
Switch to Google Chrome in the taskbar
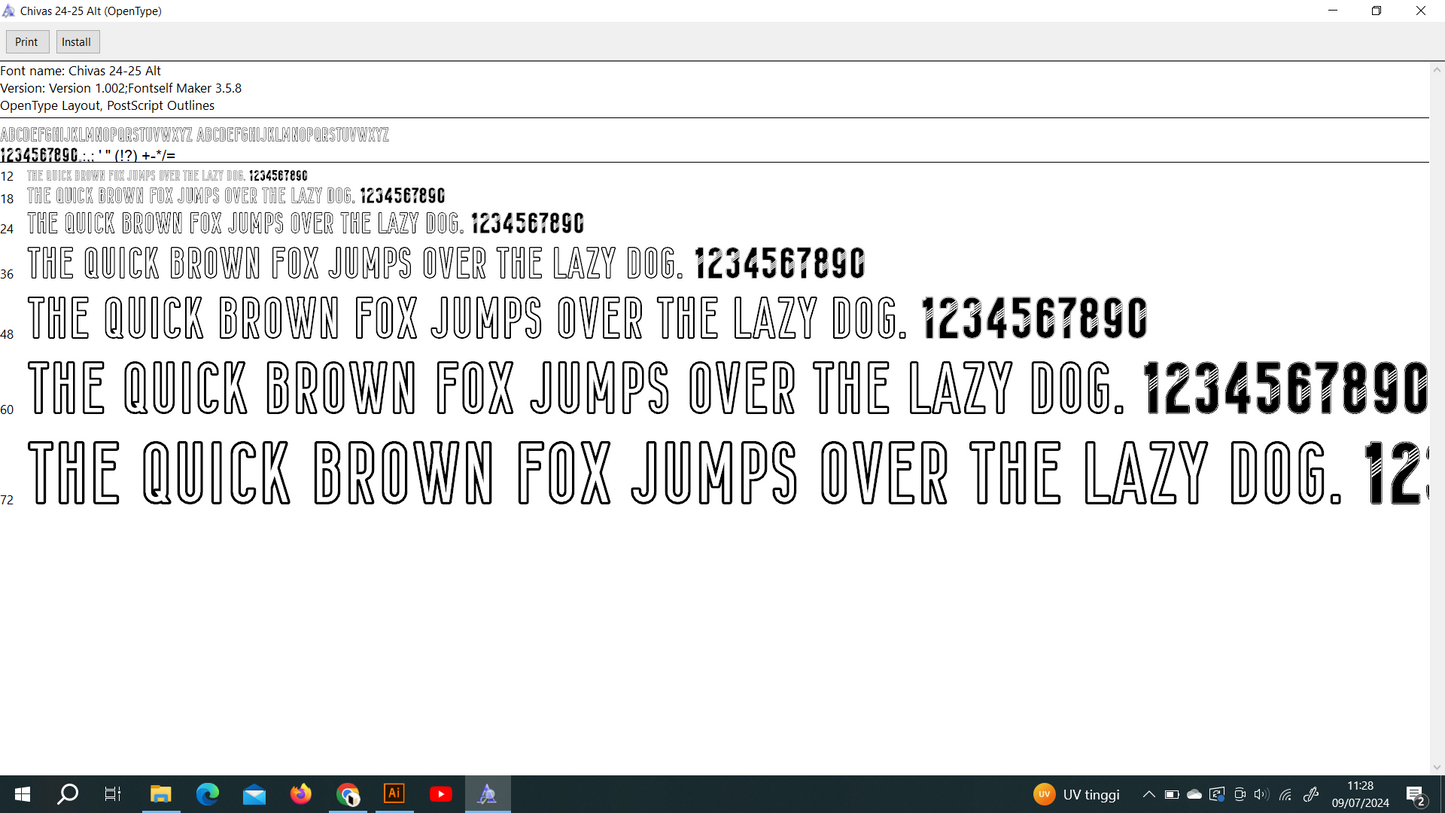(x=347, y=794)
